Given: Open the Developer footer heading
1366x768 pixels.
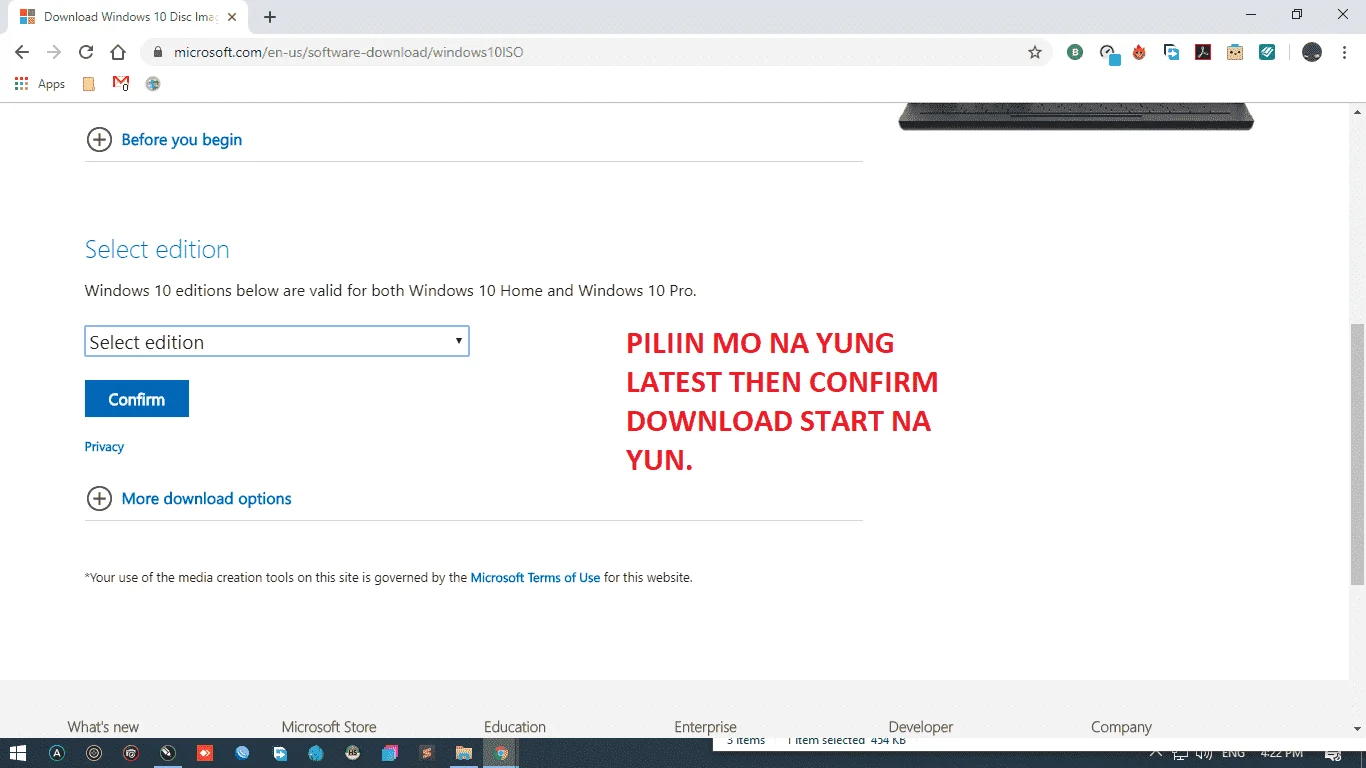Looking at the screenshot, I should coord(921,727).
